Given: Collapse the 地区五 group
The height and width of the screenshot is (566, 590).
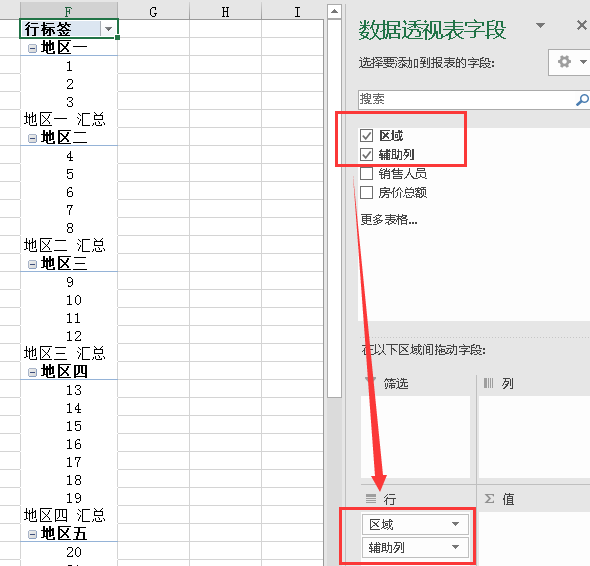Looking at the screenshot, I should point(32,534).
